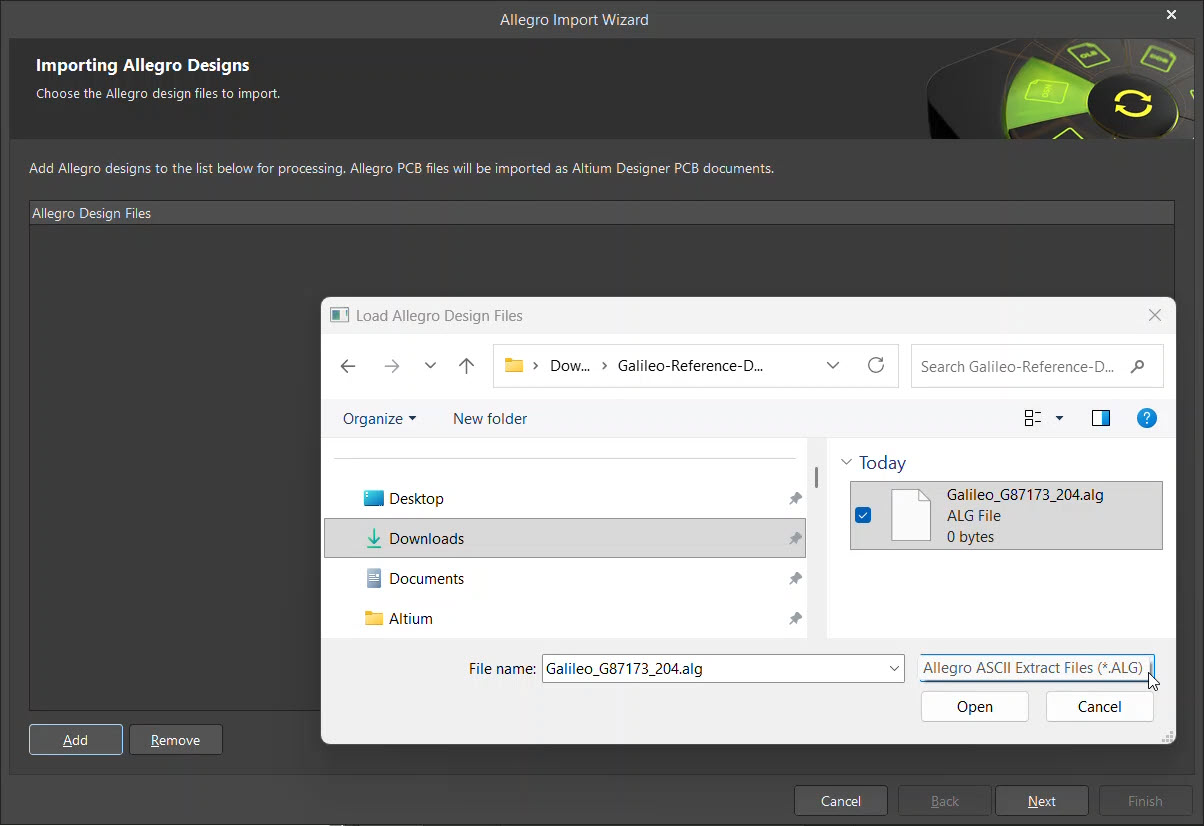Collapse the Today group
The width and height of the screenshot is (1204, 826).
point(847,463)
